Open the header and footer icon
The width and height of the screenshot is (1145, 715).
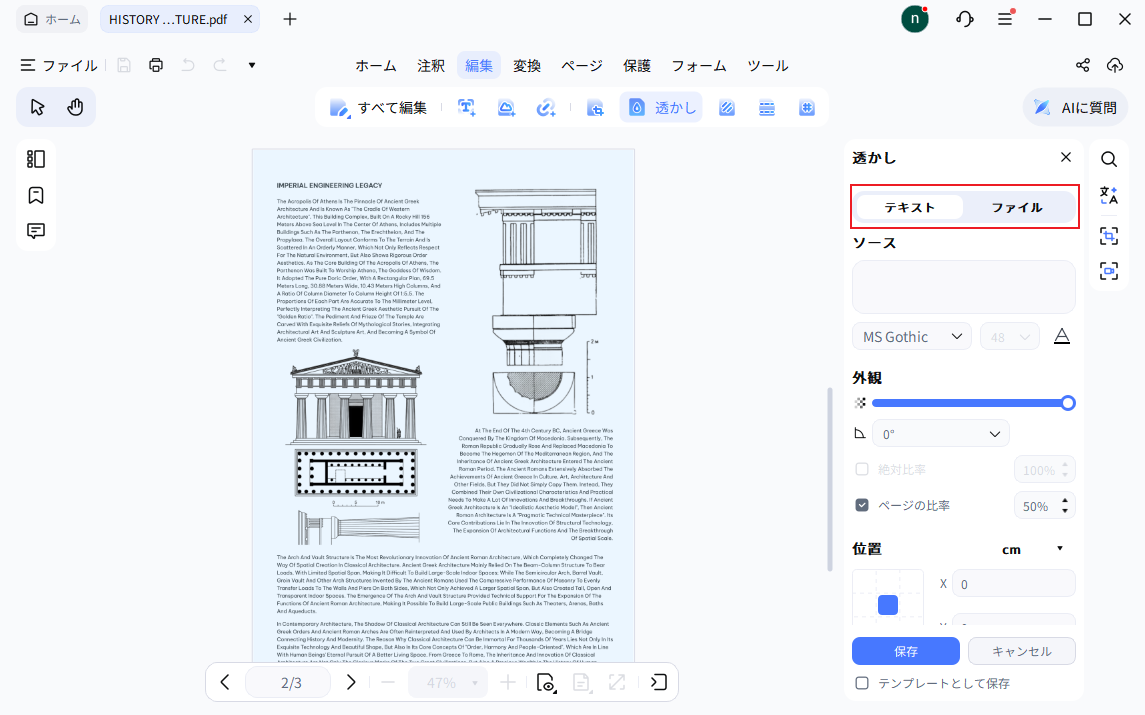click(767, 107)
